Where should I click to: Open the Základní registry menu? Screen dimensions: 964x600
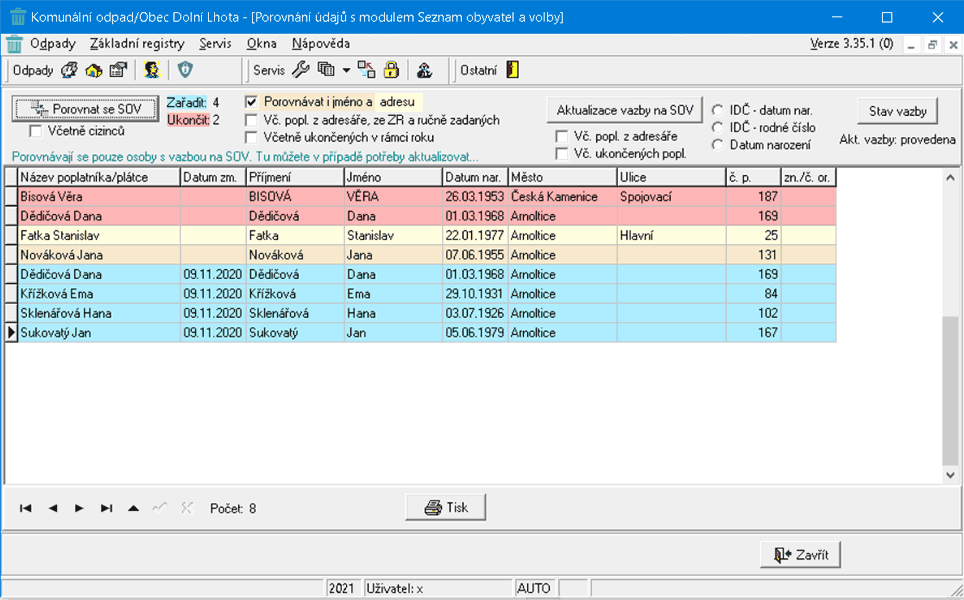[137, 44]
